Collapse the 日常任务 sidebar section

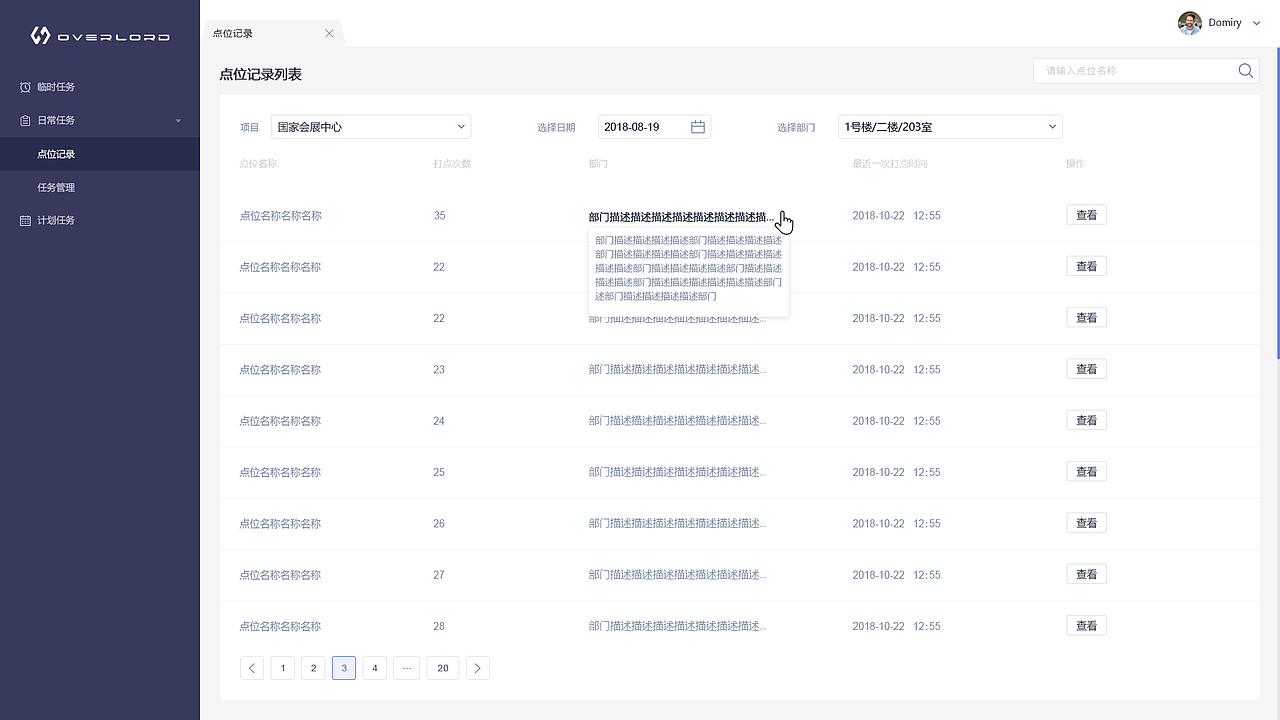click(x=178, y=120)
